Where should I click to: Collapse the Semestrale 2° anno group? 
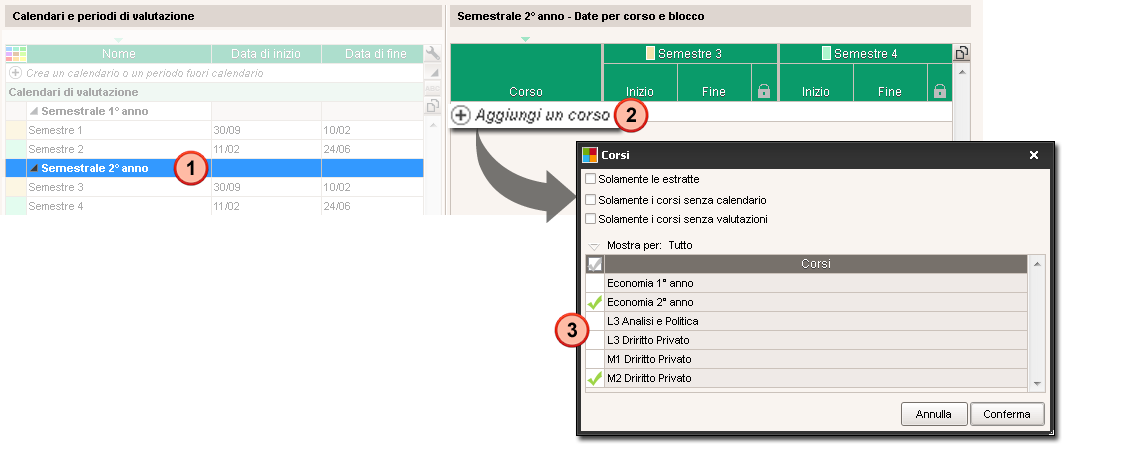click(34, 168)
